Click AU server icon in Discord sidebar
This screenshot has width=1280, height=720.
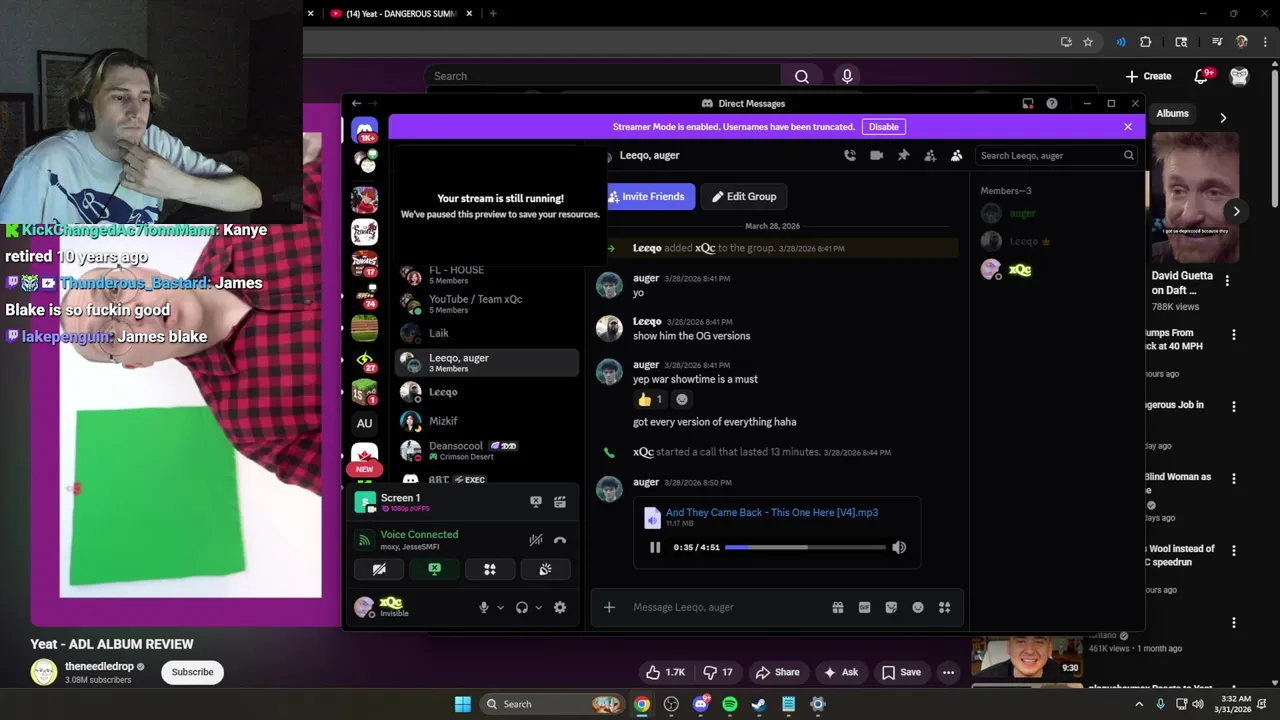coord(365,423)
